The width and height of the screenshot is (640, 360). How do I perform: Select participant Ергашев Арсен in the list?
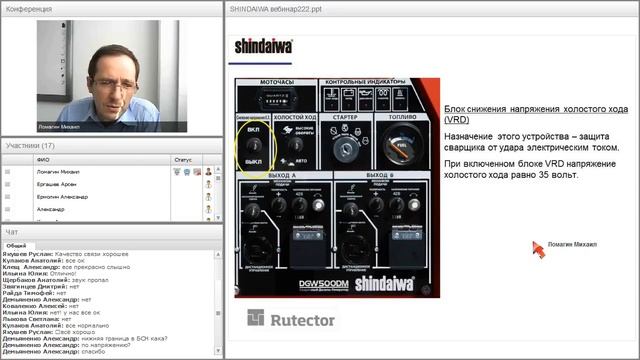[x=56, y=184]
